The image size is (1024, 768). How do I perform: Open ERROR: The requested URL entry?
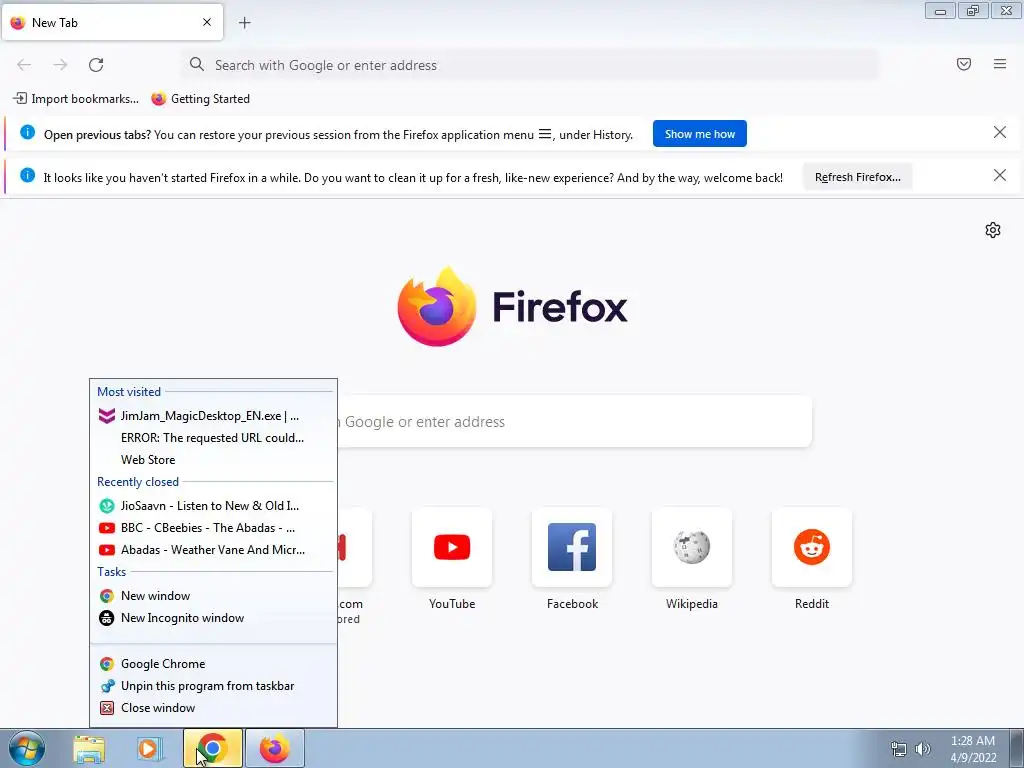click(x=213, y=438)
